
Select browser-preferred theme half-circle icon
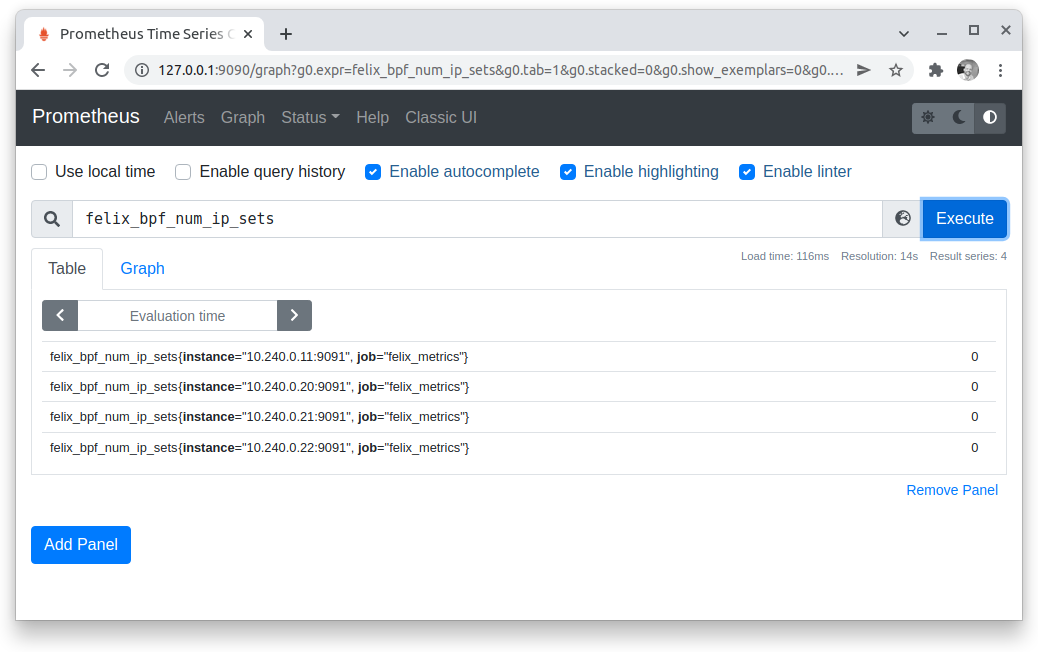990,117
